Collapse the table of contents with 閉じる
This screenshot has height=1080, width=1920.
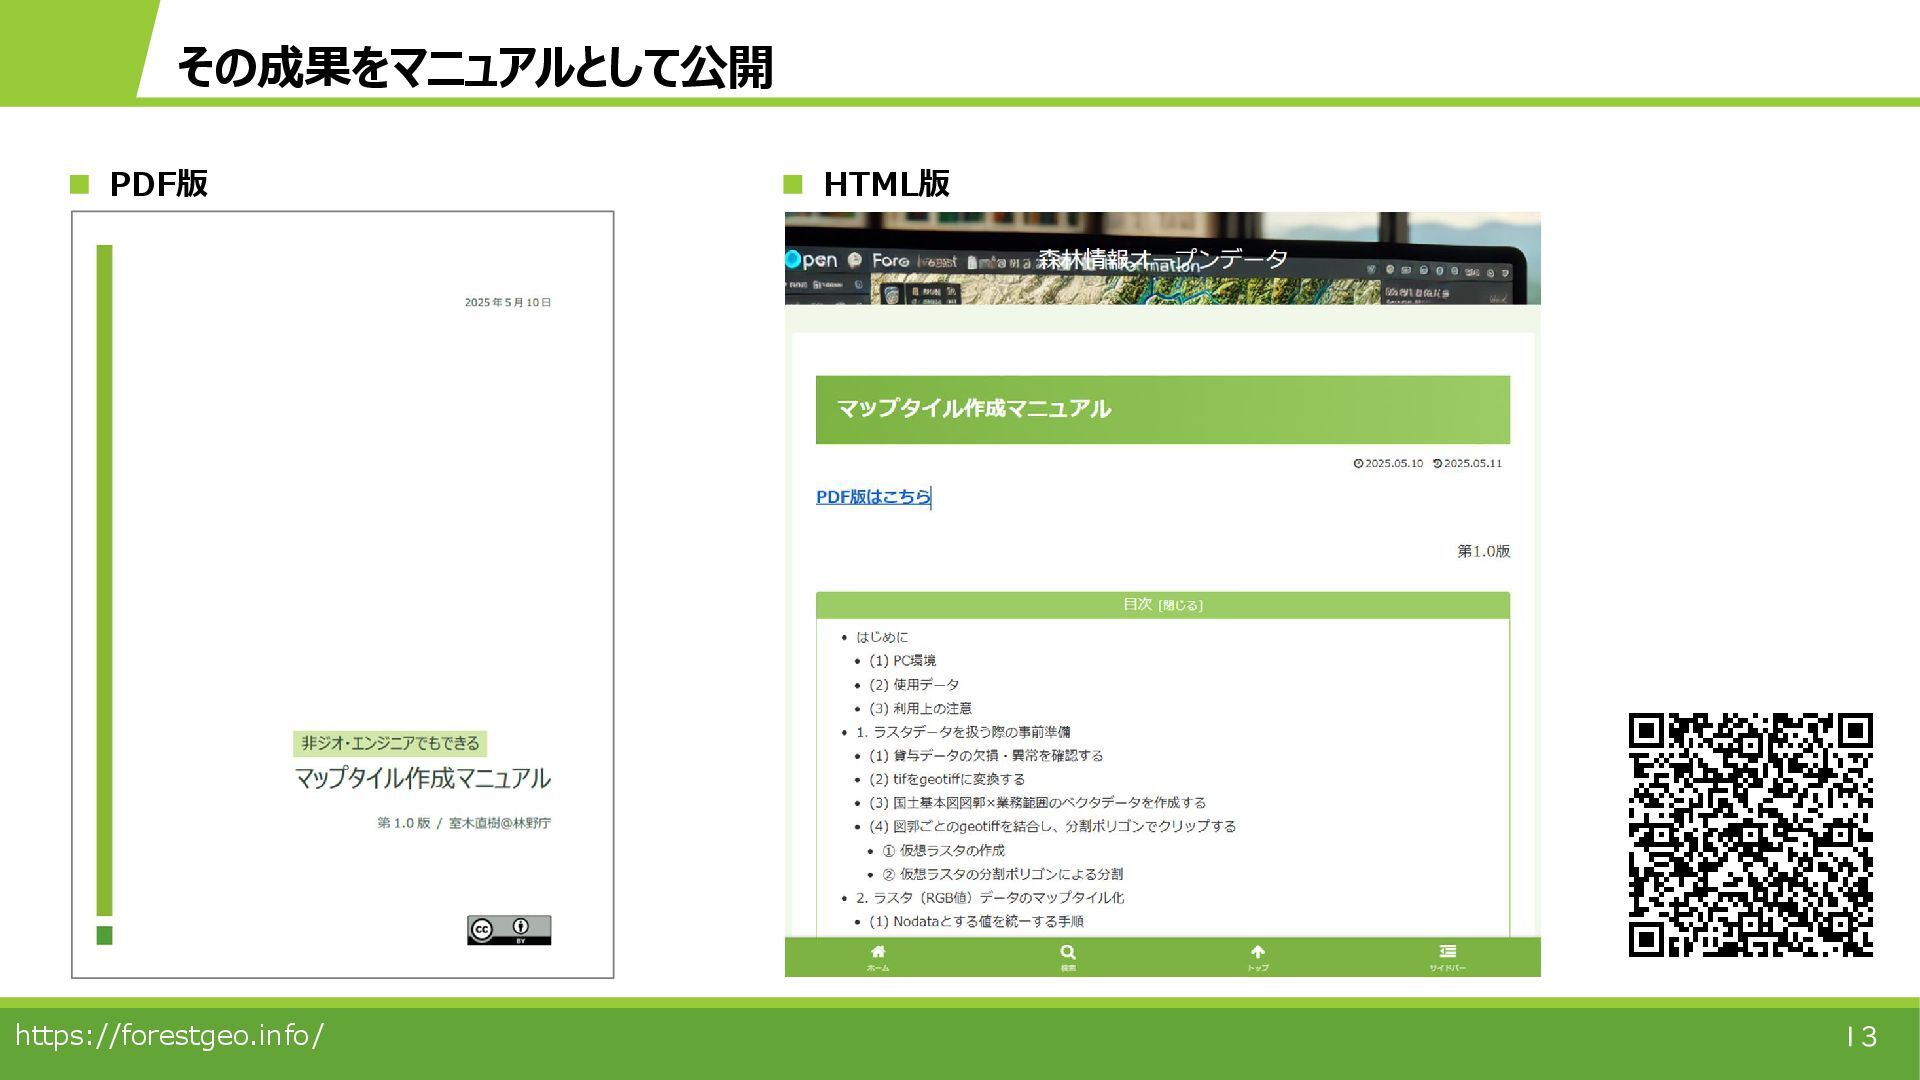pyautogui.click(x=1180, y=606)
